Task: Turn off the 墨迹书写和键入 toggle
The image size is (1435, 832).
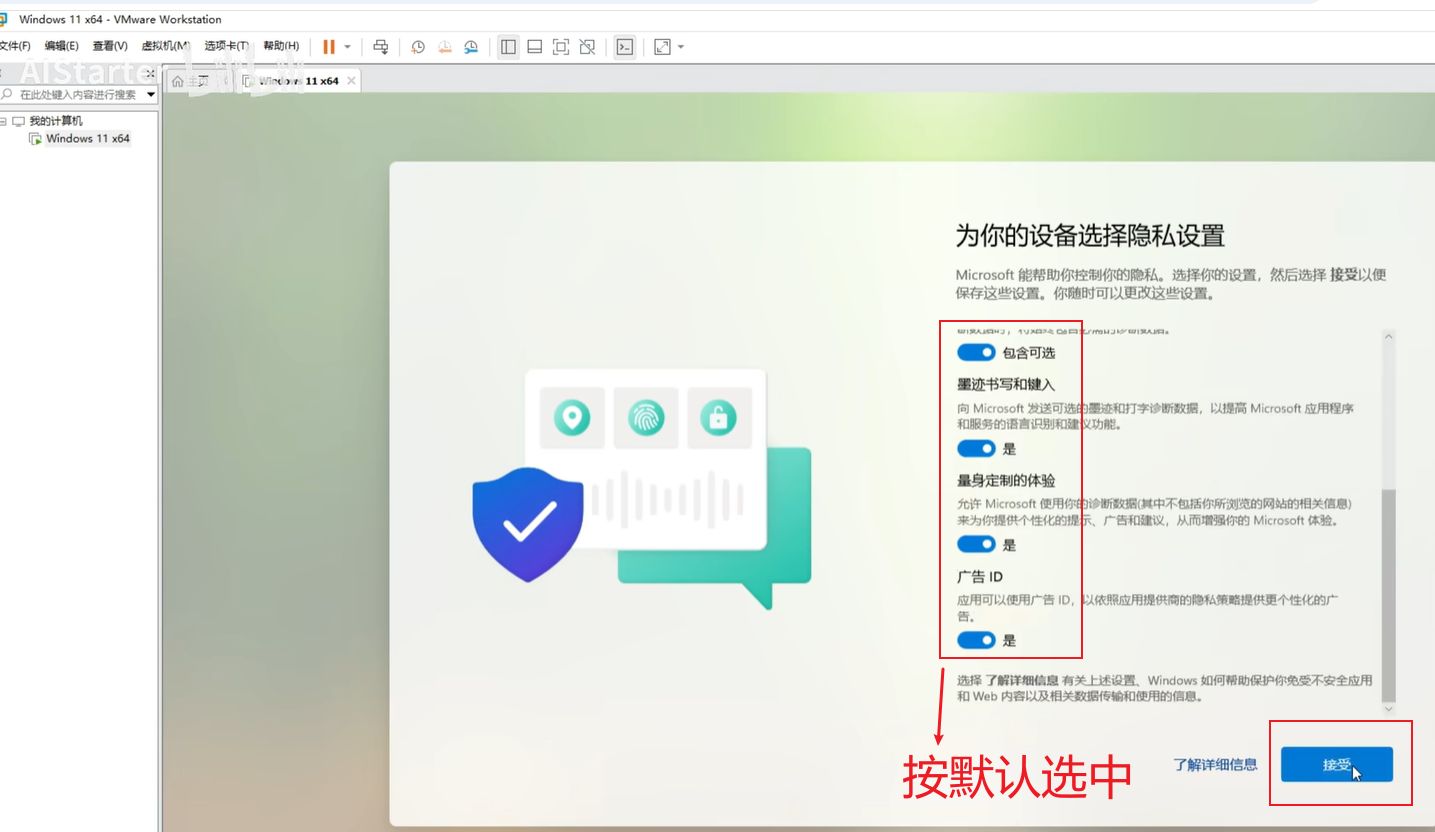Action: [x=976, y=449]
